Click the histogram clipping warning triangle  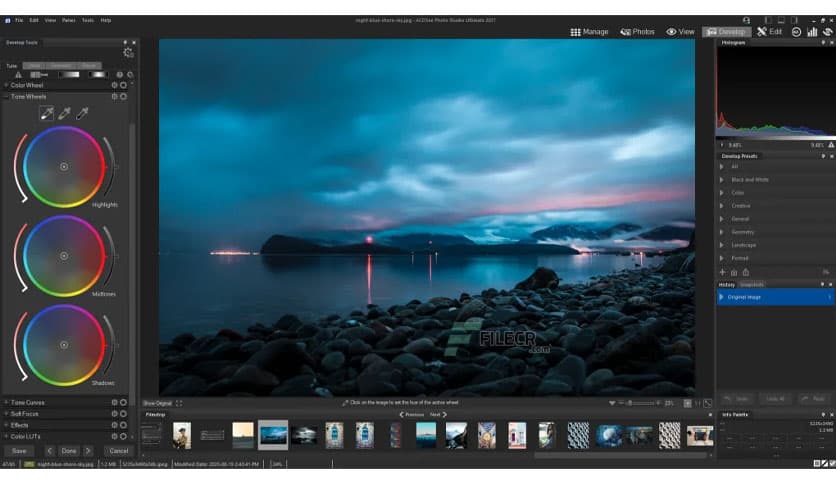click(x=831, y=144)
